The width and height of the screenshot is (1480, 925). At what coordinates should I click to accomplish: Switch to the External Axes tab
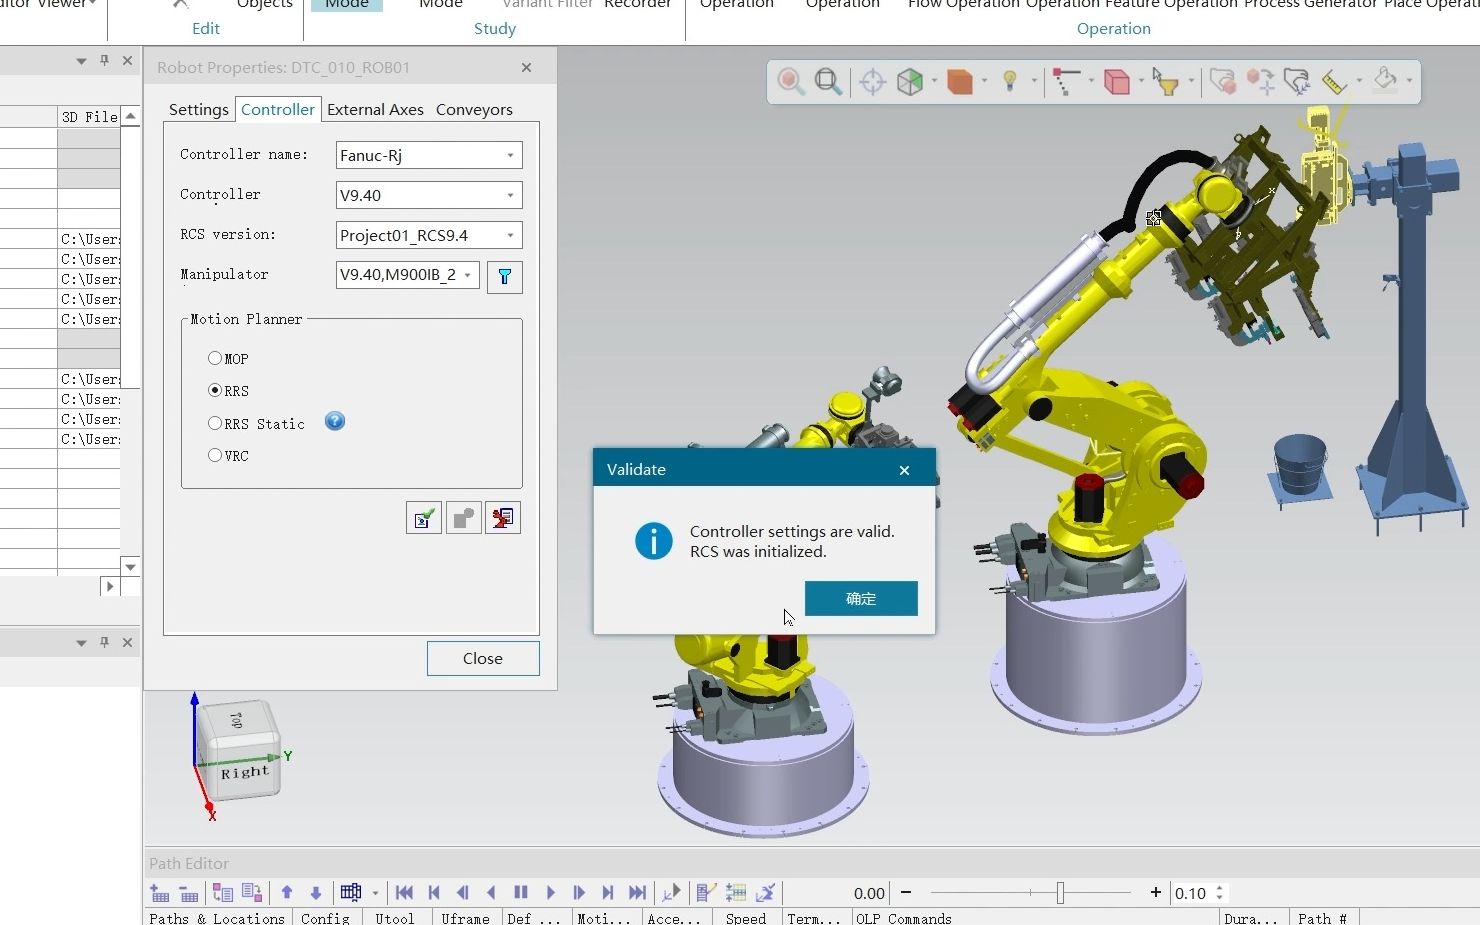click(x=375, y=109)
